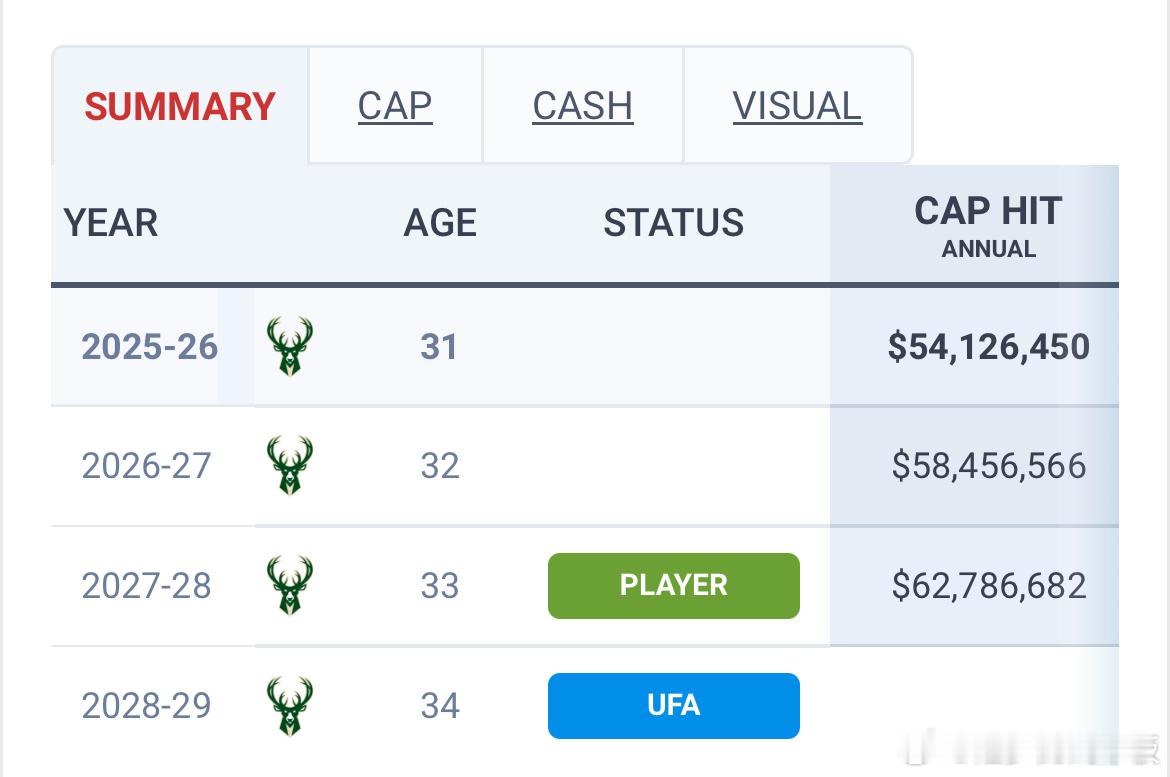This screenshot has width=1170, height=777.
Task: Click the Bucks logo in 2025-26 row
Action: click(290, 346)
